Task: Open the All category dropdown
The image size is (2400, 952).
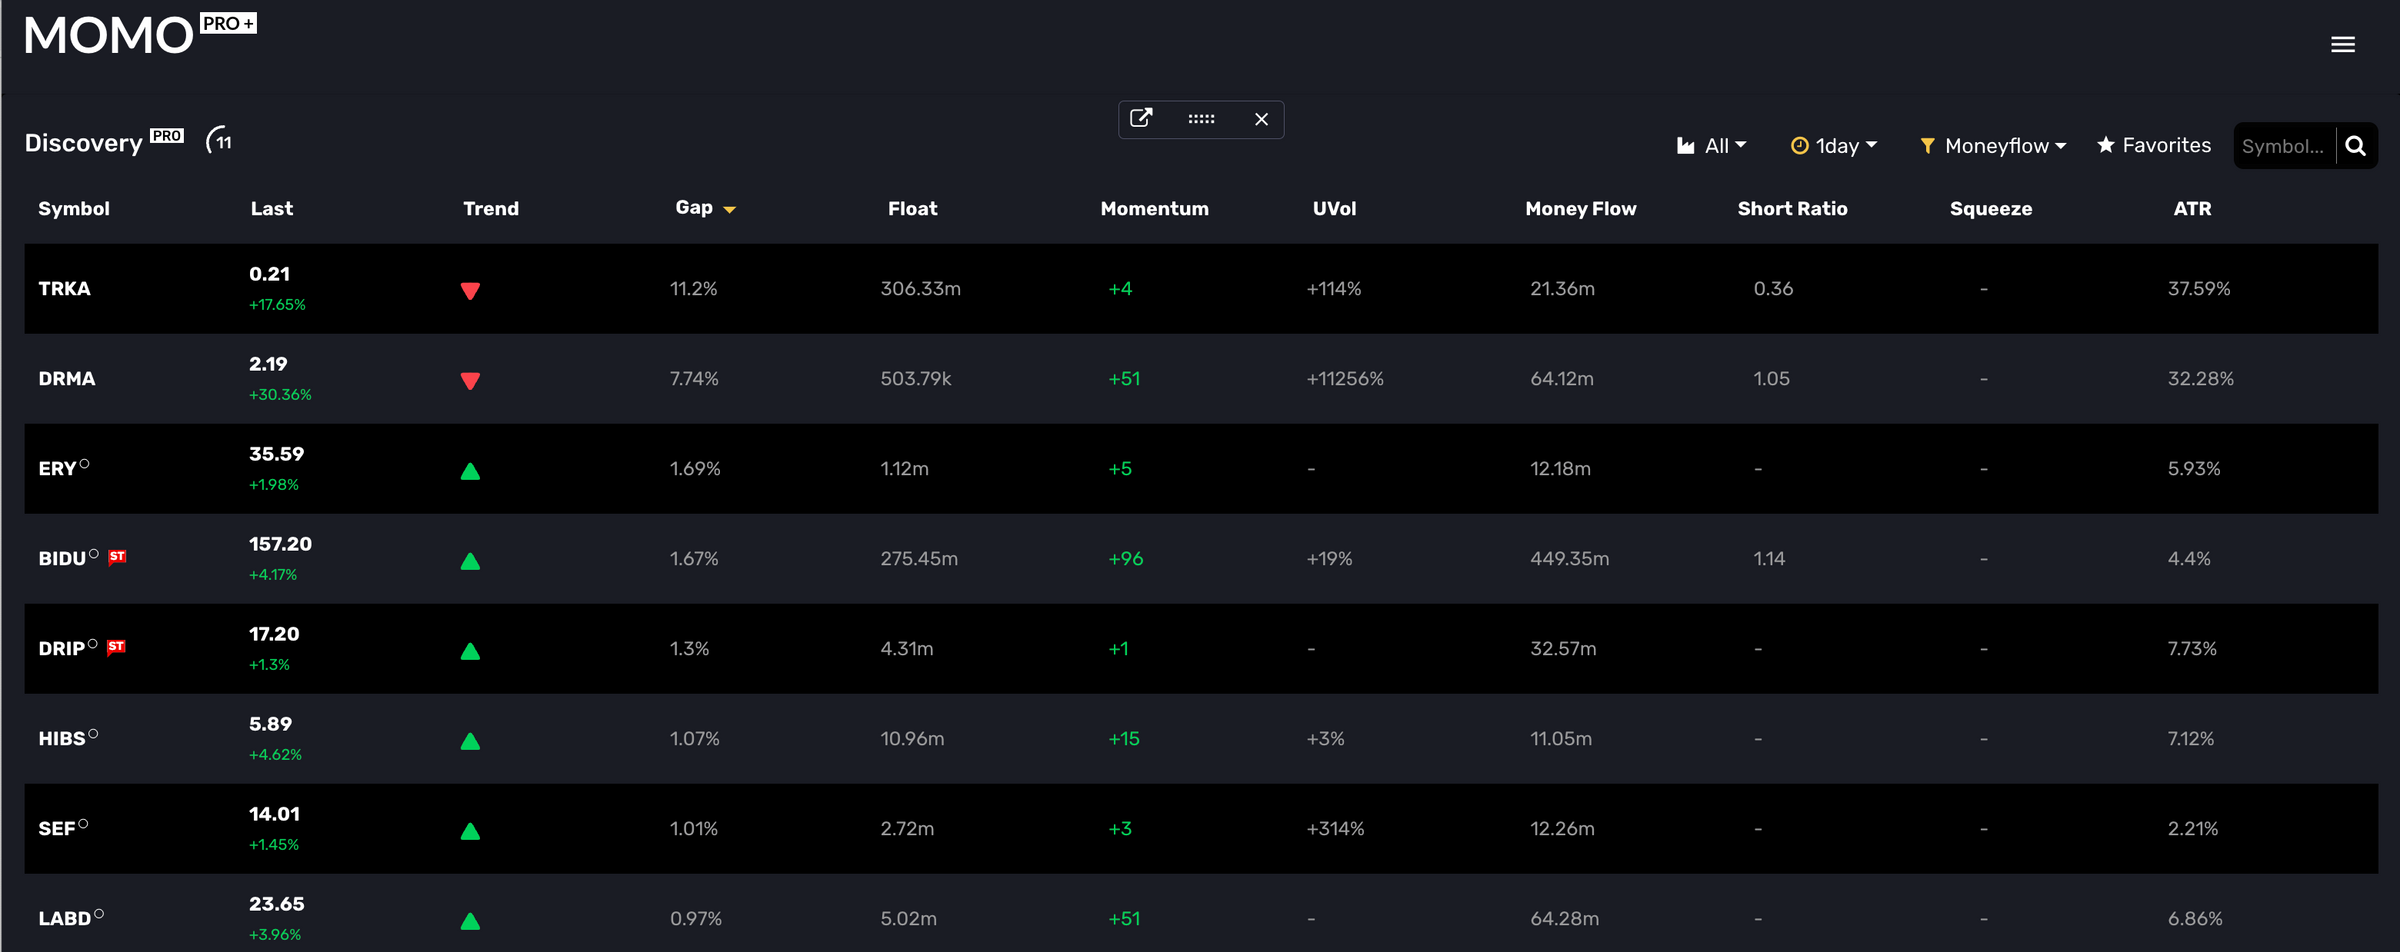Action: coord(1720,145)
